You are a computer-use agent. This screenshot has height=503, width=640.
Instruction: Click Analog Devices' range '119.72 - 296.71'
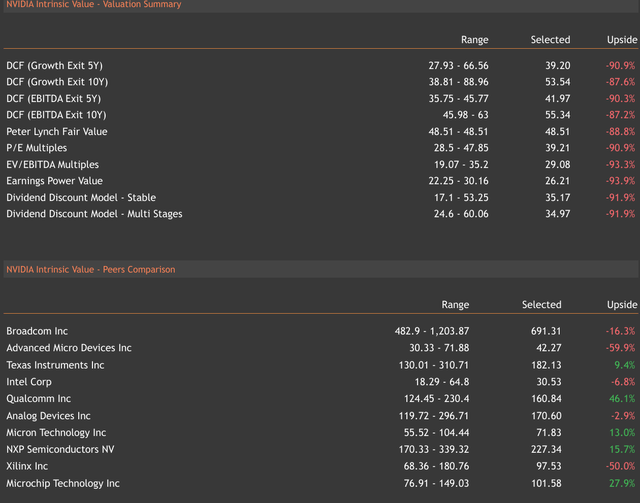(x=434, y=416)
